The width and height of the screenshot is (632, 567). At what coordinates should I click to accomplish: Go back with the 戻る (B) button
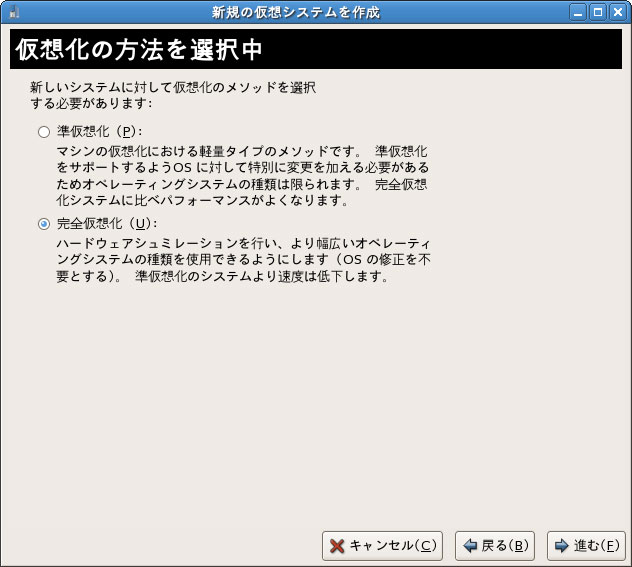(x=495, y=545)
